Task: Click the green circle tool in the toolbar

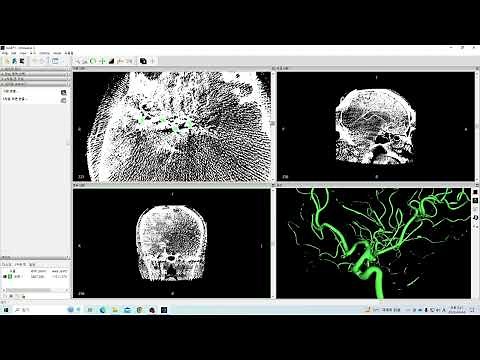Action: pos(93,61)
